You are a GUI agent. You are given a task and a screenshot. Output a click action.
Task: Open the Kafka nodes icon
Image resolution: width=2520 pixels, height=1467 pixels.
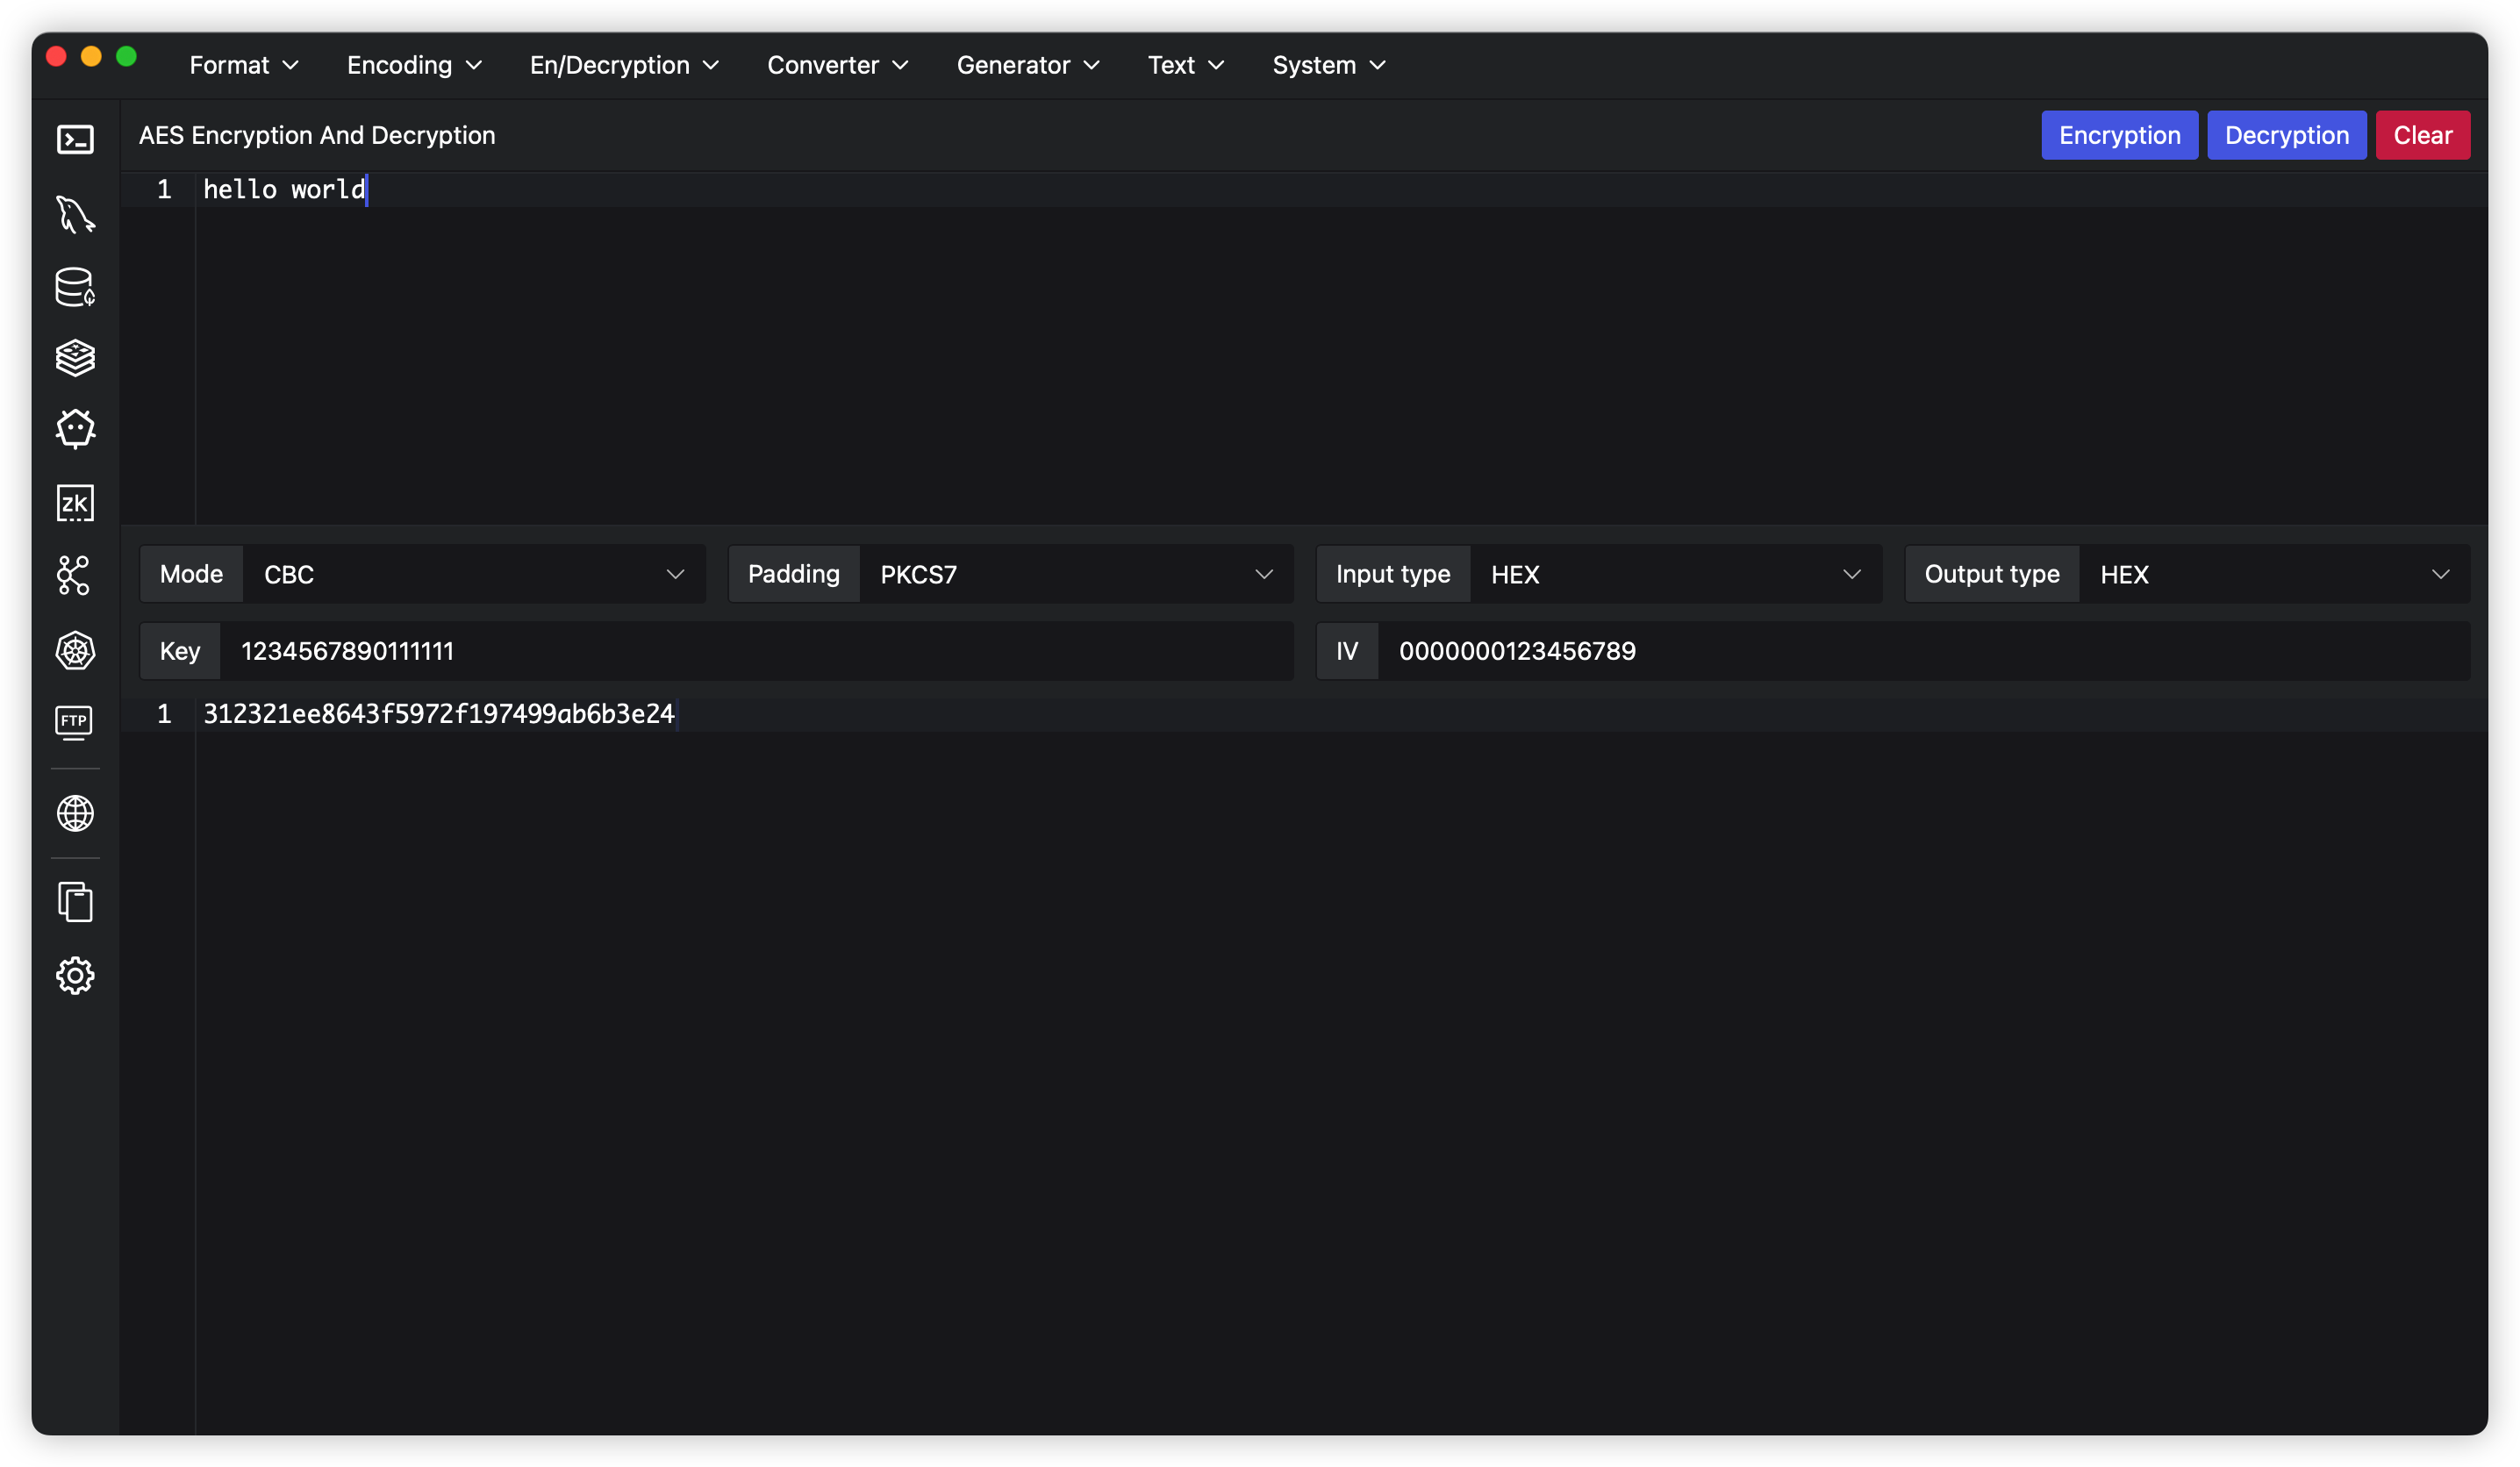click(x=74, y=576)
